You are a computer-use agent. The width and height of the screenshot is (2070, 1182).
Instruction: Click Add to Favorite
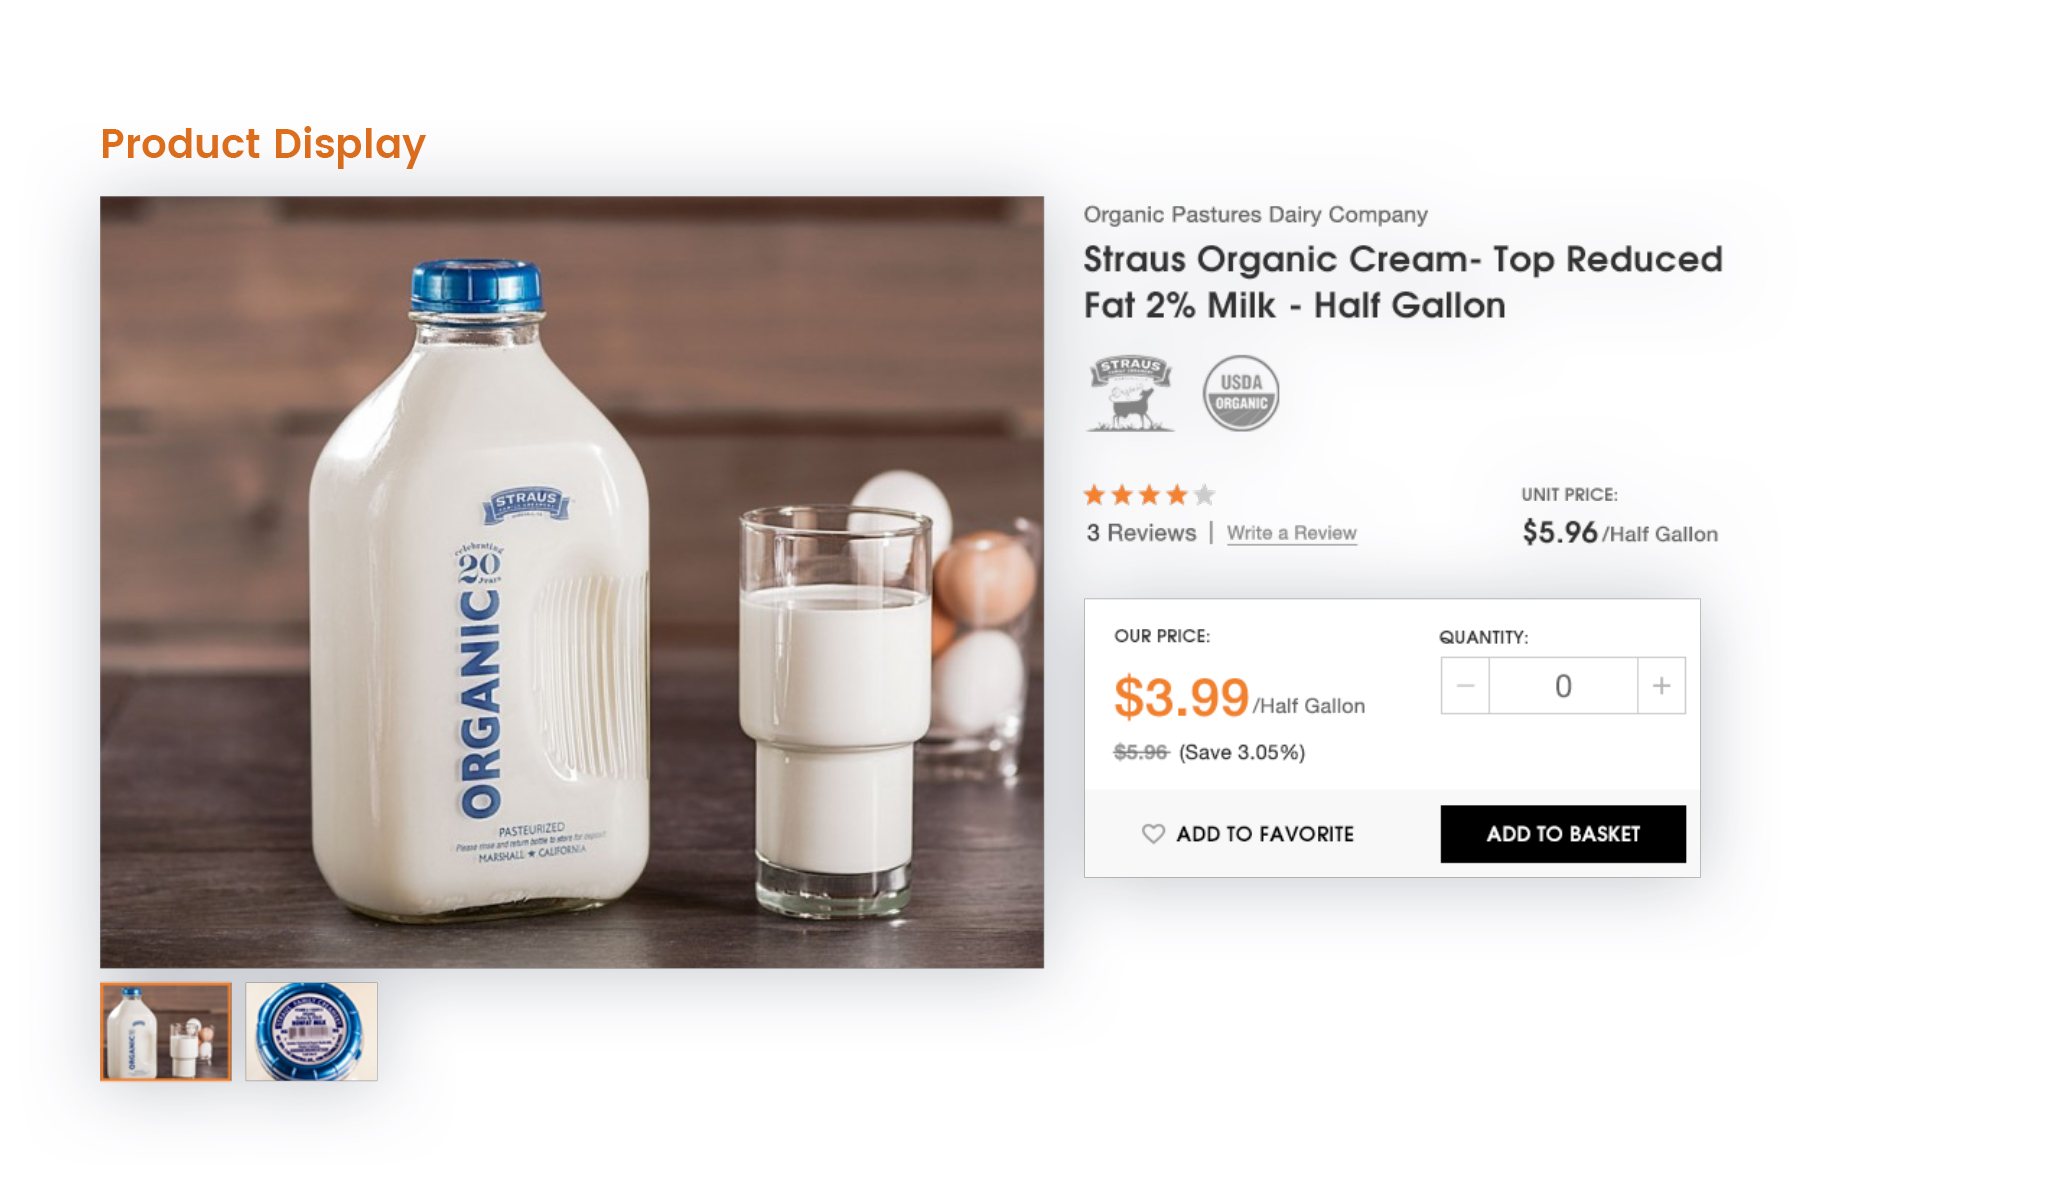tap(1248, 834)
